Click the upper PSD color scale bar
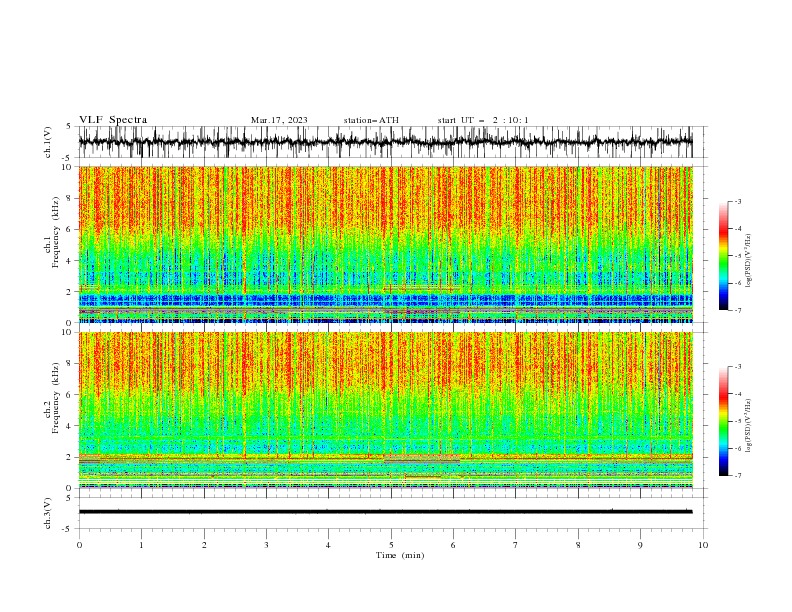 (723, 256)
